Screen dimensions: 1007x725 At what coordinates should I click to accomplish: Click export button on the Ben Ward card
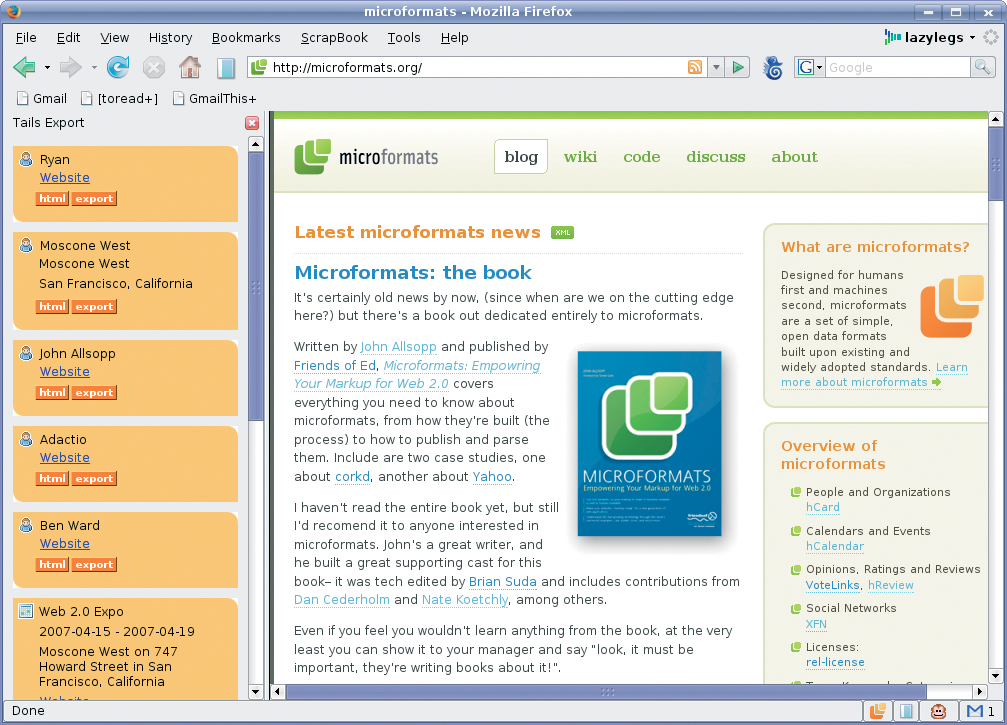pyautogui.click(x=94, y=564)
